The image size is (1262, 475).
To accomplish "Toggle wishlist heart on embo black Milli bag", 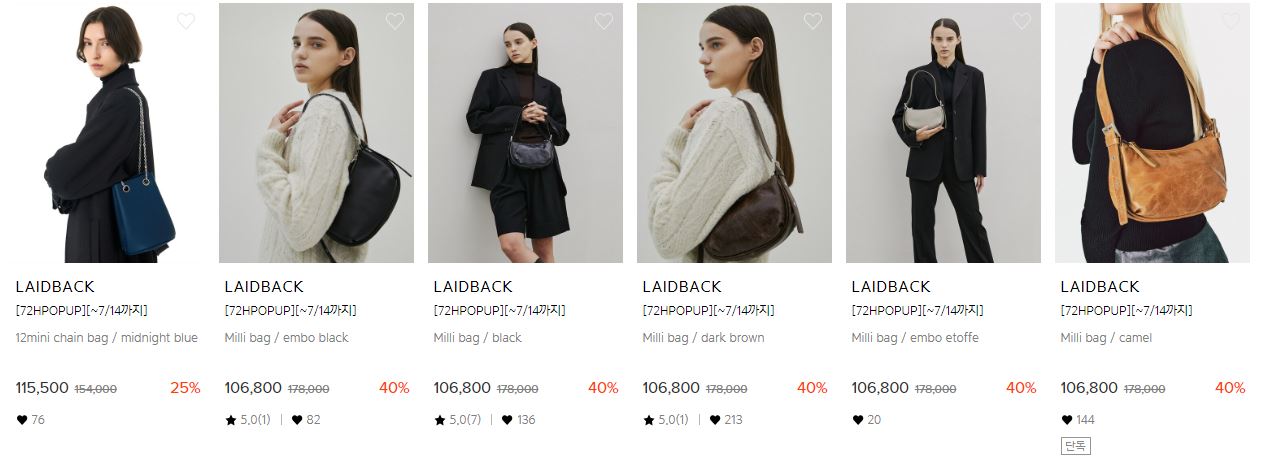I will (395, 21).
